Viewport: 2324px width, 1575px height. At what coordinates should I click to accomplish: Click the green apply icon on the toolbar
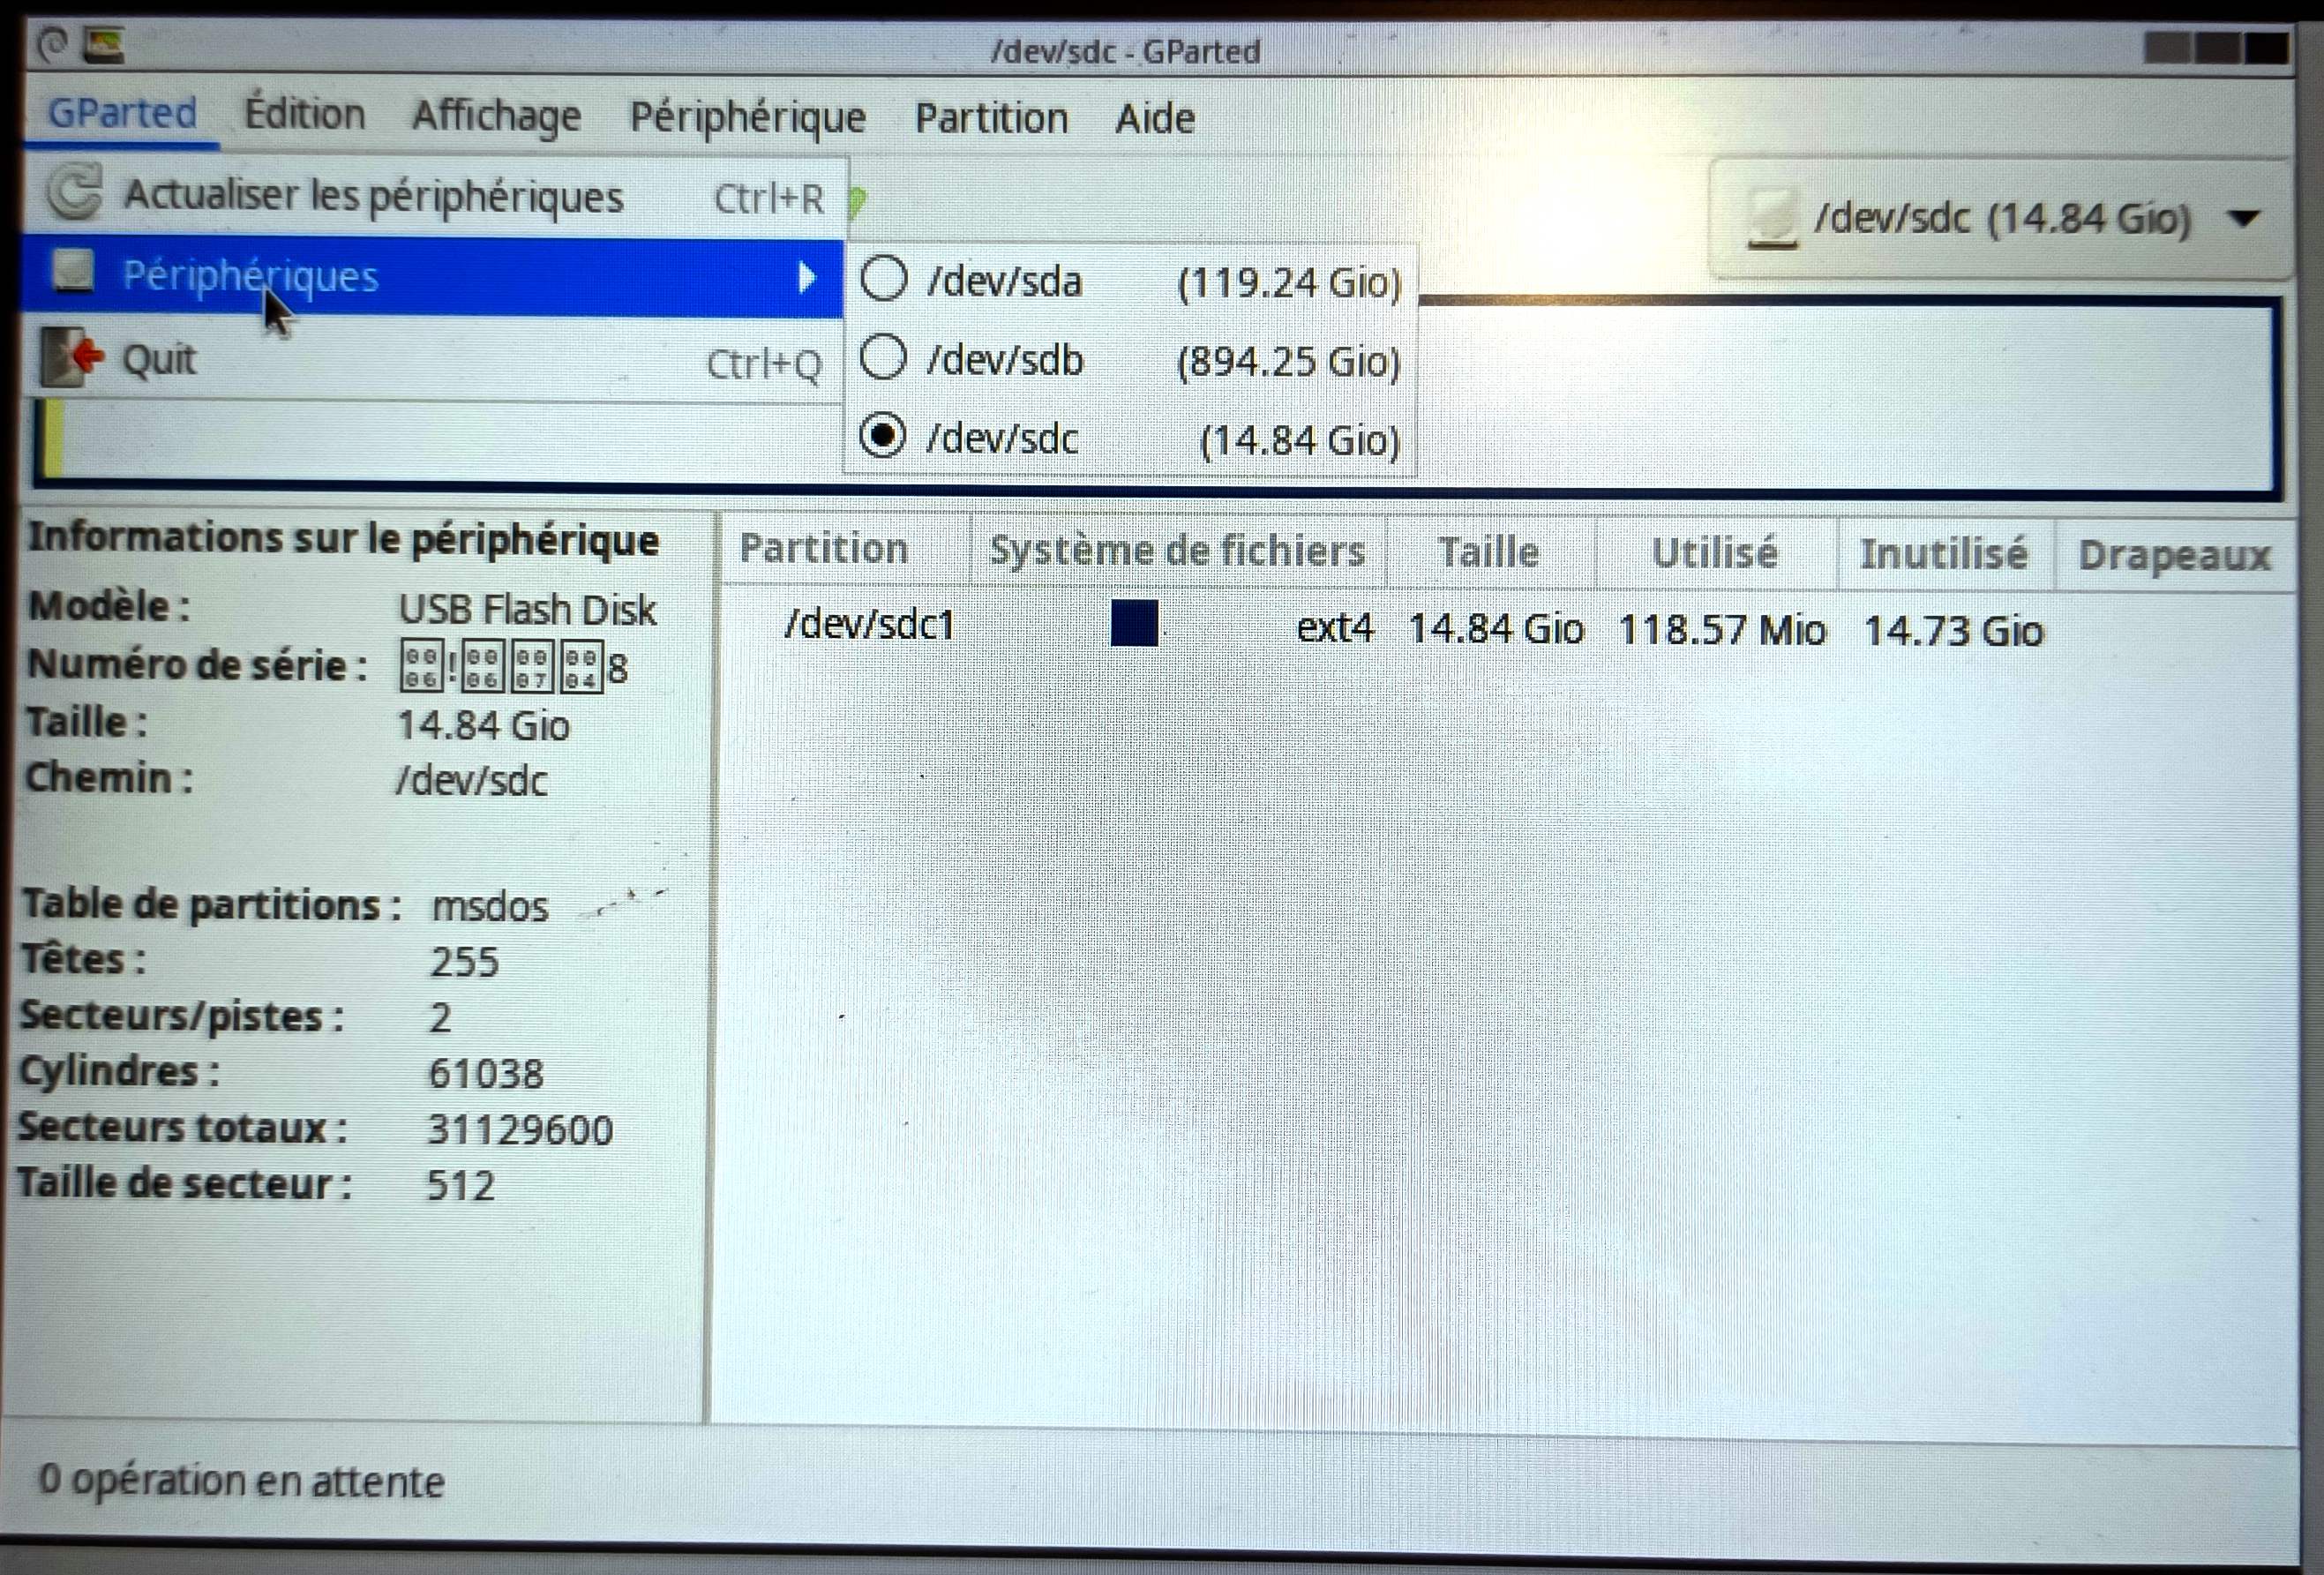coord(857,200)
